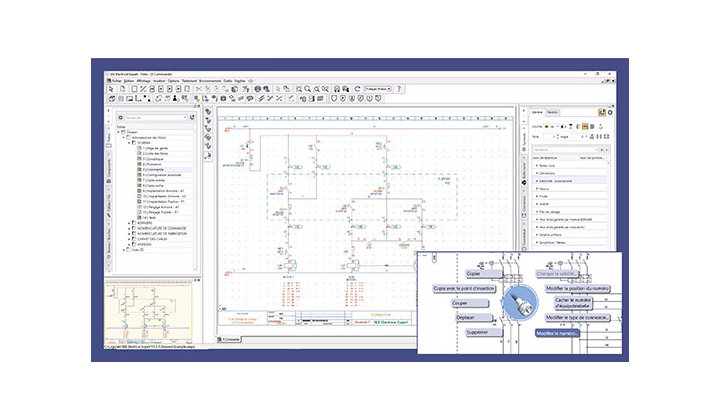
Task: Click the purple help question mark icon
Action: point(399,89)
